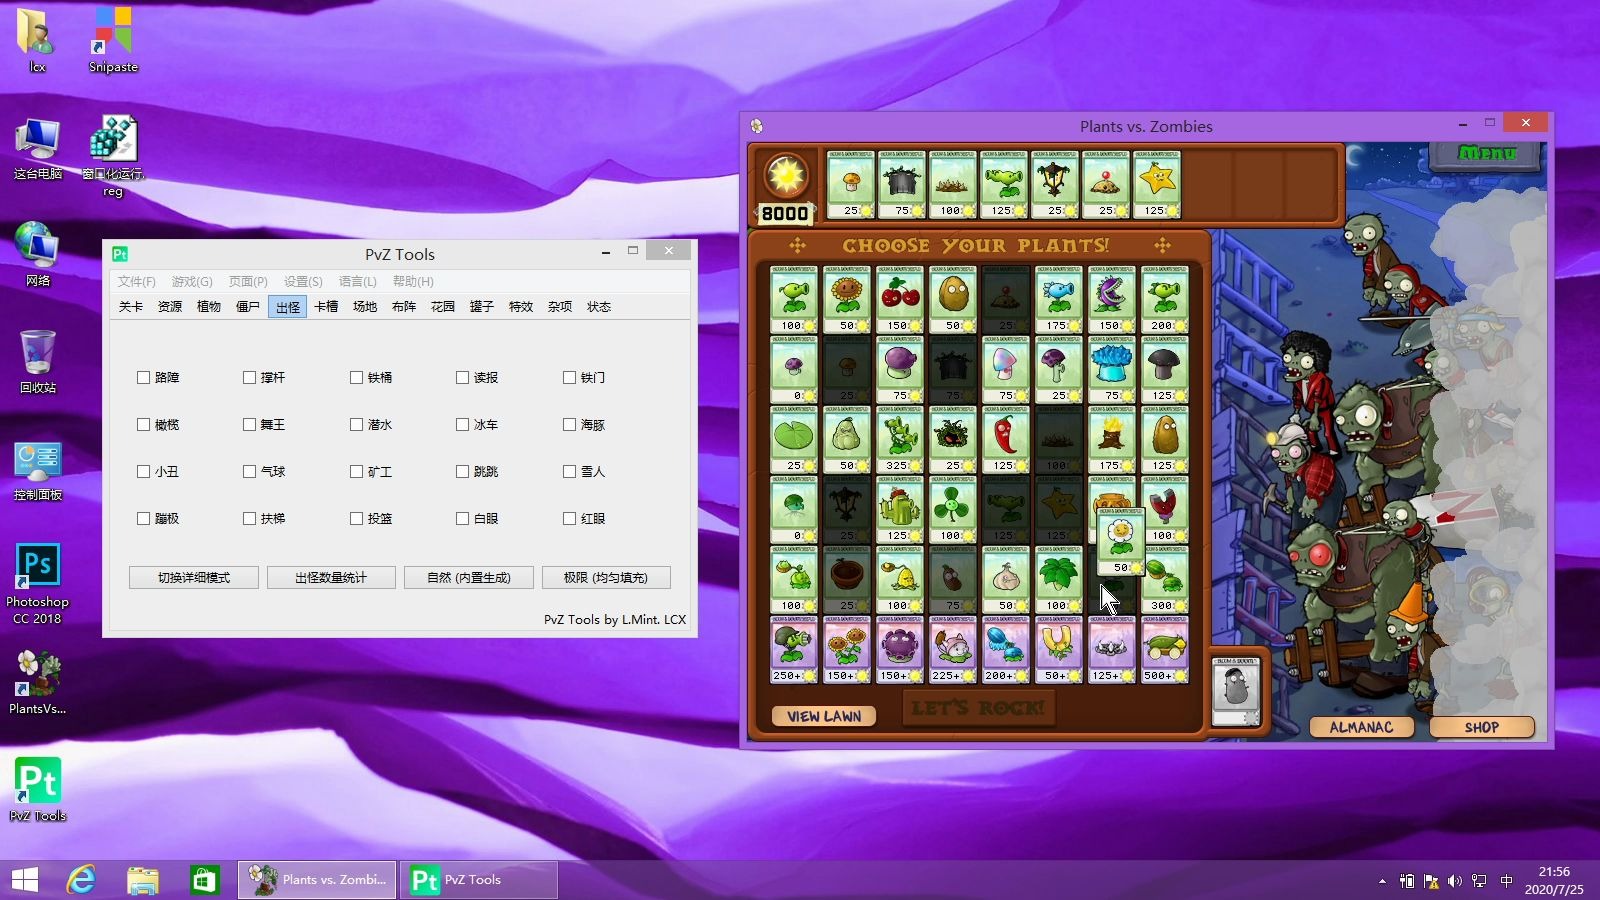Choose the Cherry Bomb seed packet
The width and height of the screenshot is (1600, 900).
(x=900, y=299)
